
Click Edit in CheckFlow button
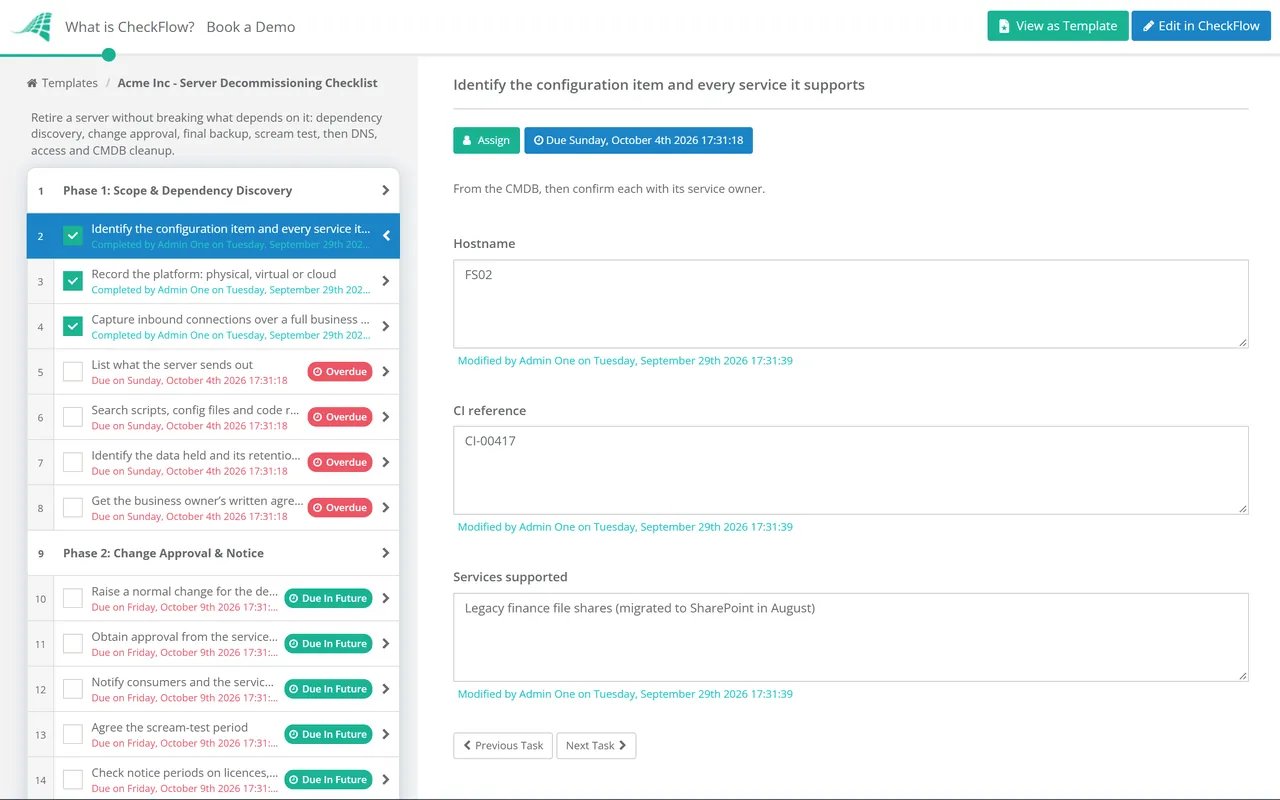pyautogui.click(x=1201, y=26)
